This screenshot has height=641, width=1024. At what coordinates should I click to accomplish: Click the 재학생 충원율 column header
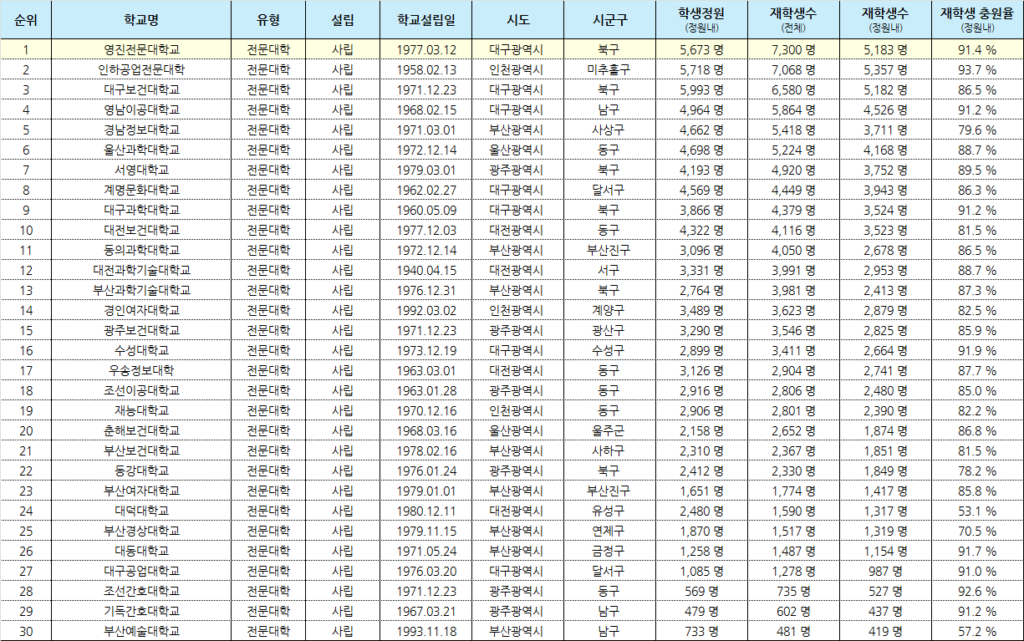pyautogui.click(x=978, y=20)
